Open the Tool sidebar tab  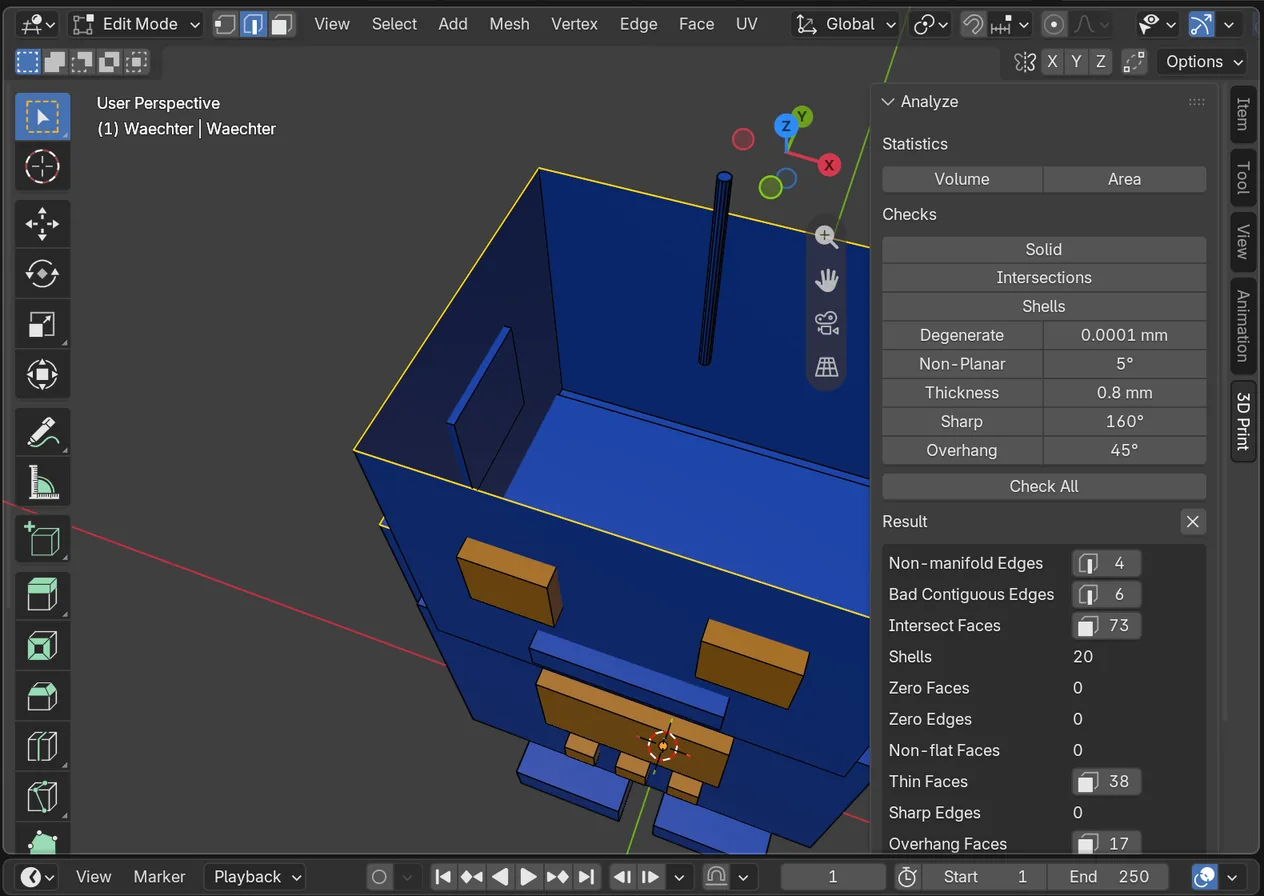pos(1243,177)
